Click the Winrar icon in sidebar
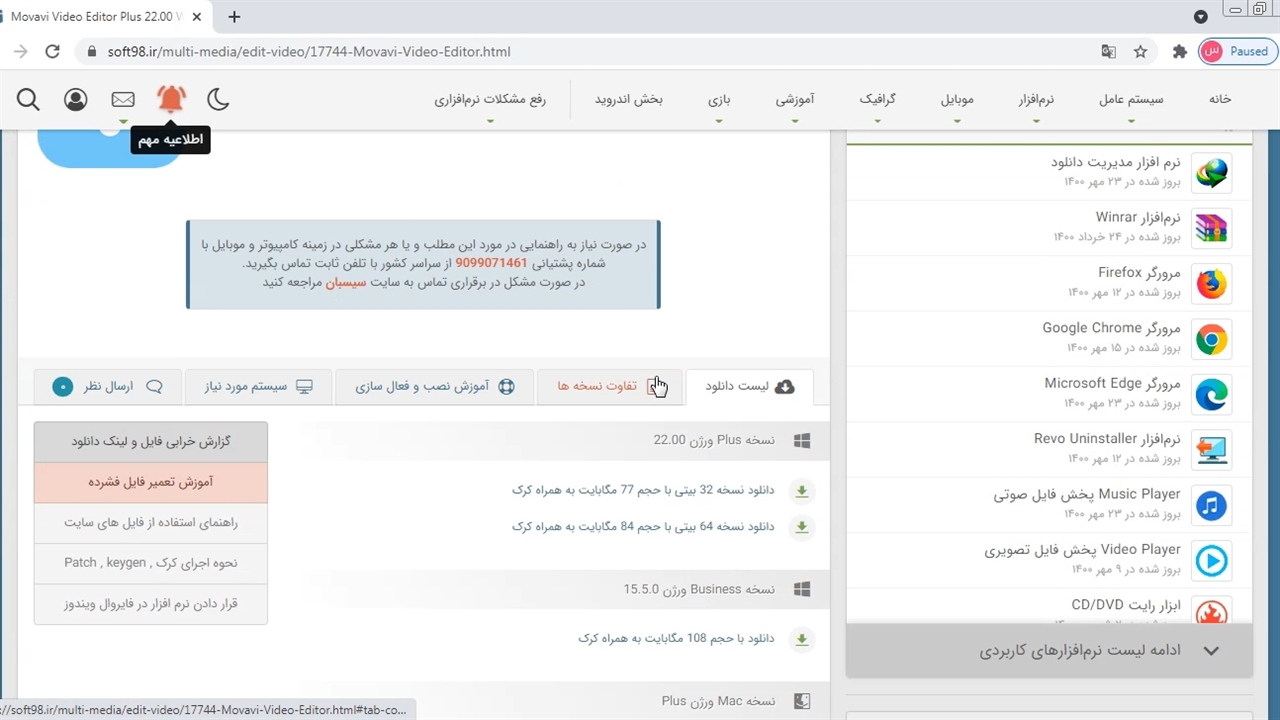Image resolution: width=1280 pixels, height=720 pixels. pos(1211,229)
